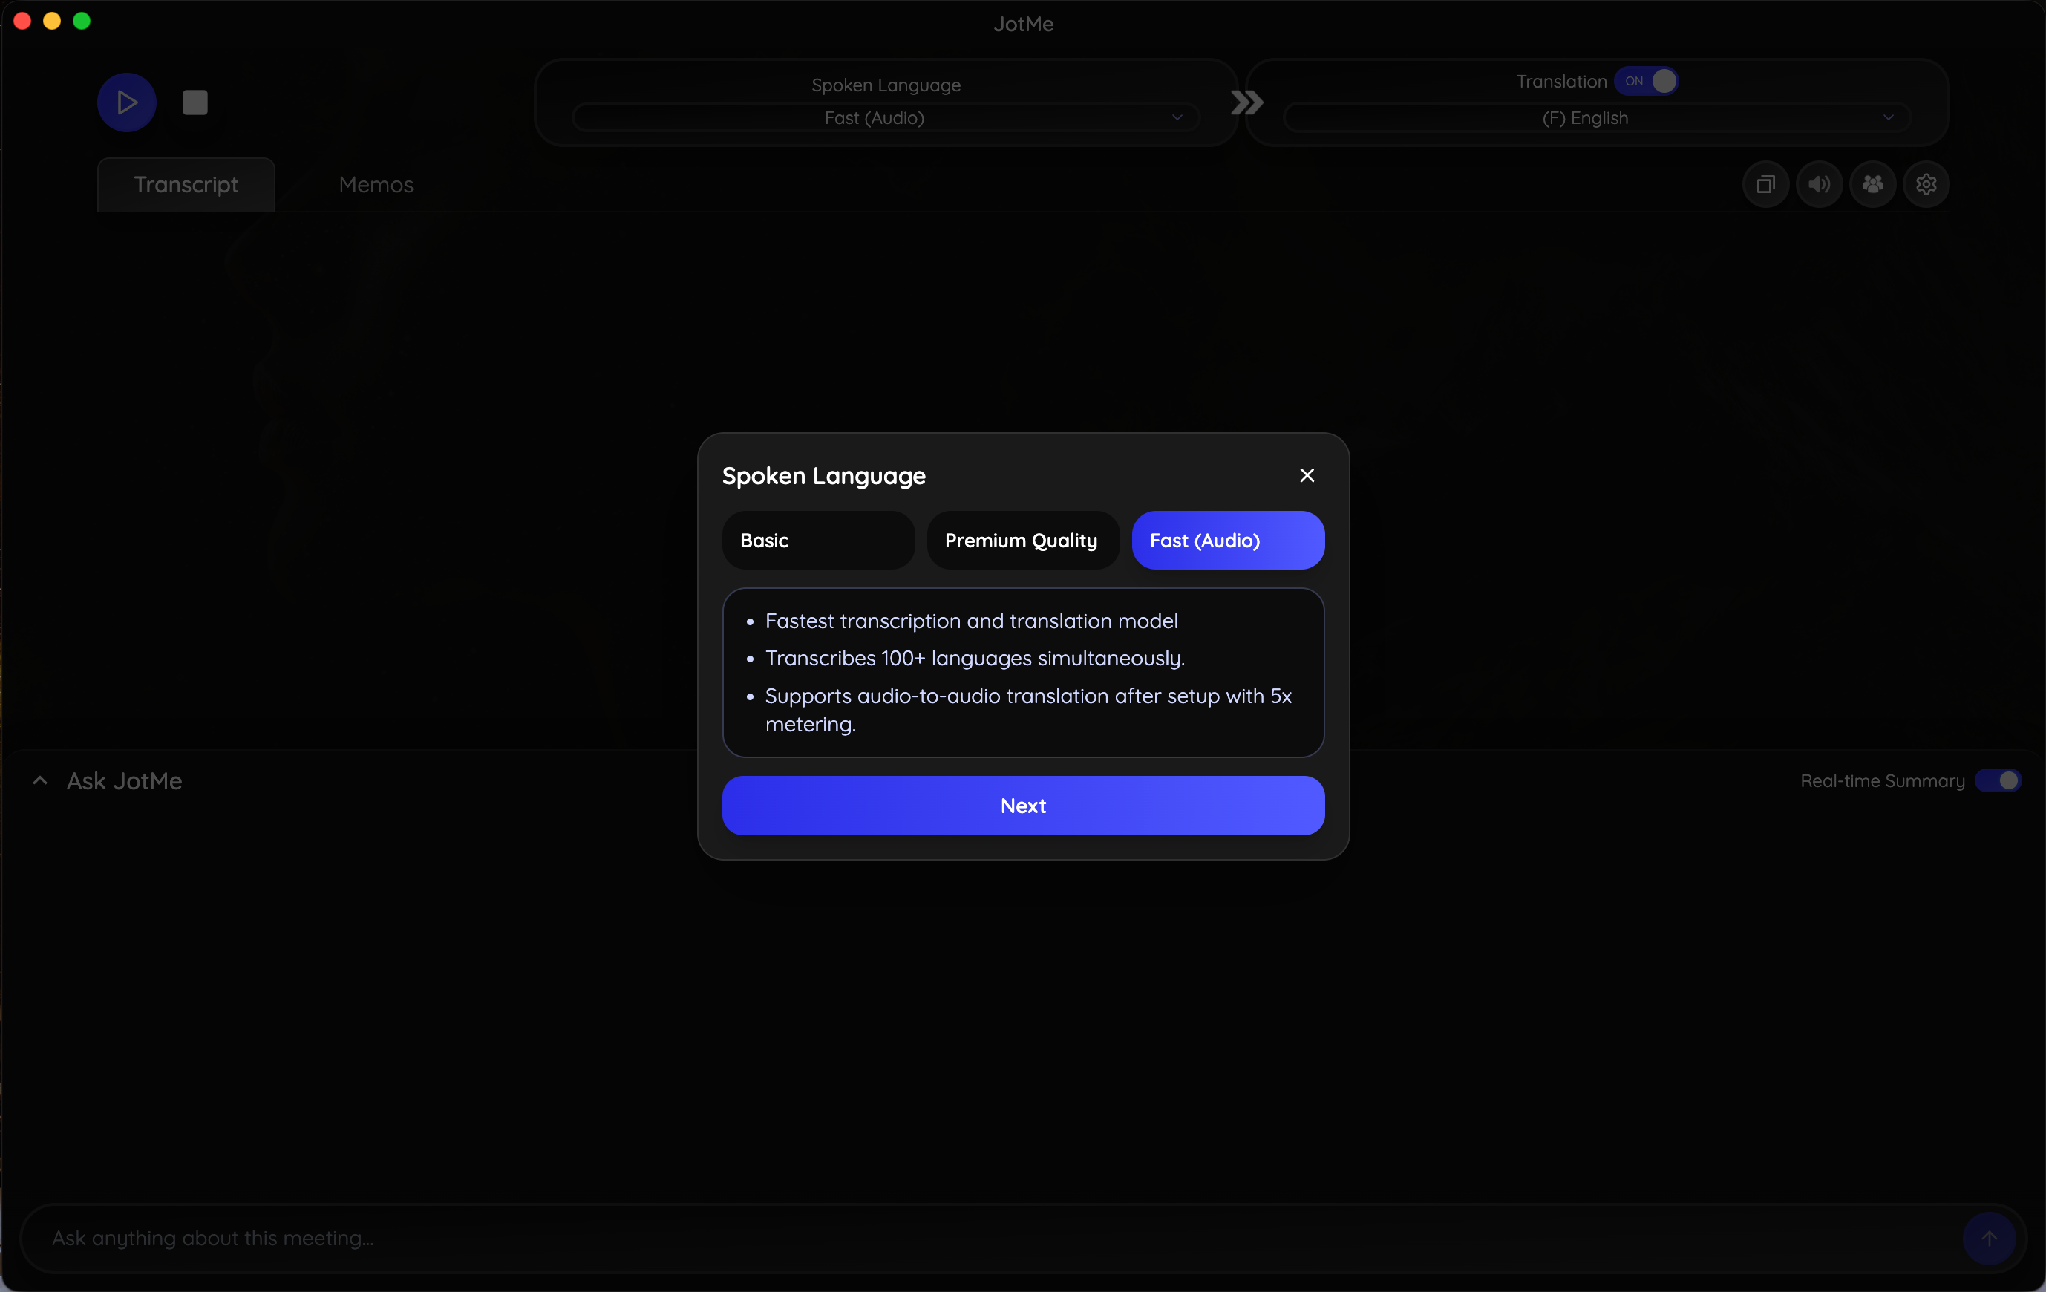Viewport: 2046px width, 1292px height.
Task: Click the yellow minimize window button
Action: pyautogui.click(x=52, y=21)
